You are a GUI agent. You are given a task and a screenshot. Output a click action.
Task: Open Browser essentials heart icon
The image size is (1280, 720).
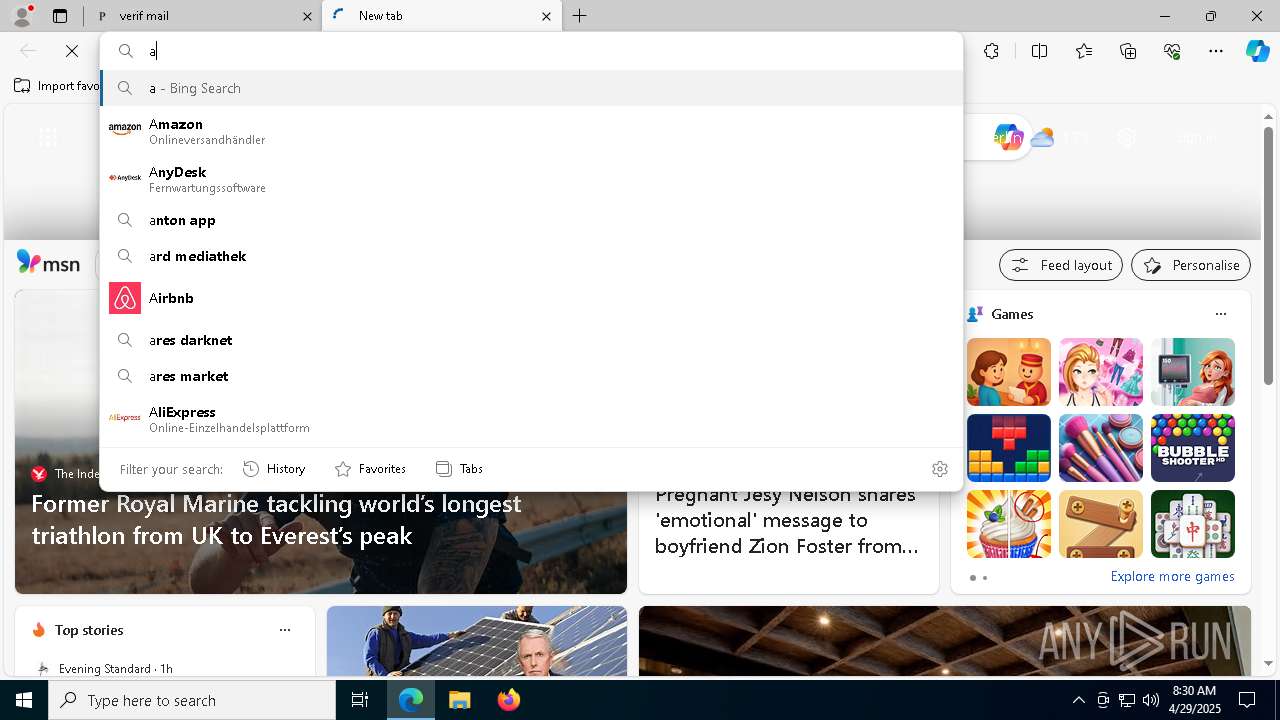[1172, 51]
